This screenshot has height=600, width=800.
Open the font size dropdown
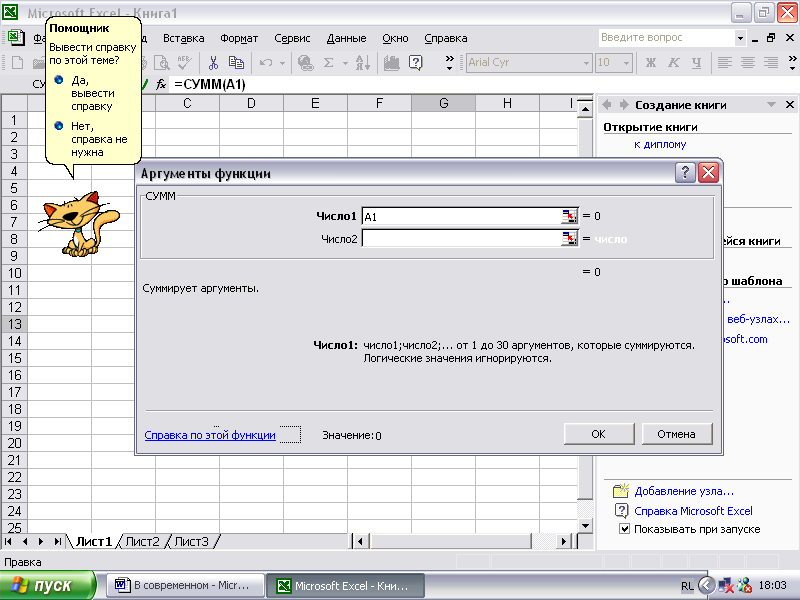pyautogui.click(x=627, y=63)
